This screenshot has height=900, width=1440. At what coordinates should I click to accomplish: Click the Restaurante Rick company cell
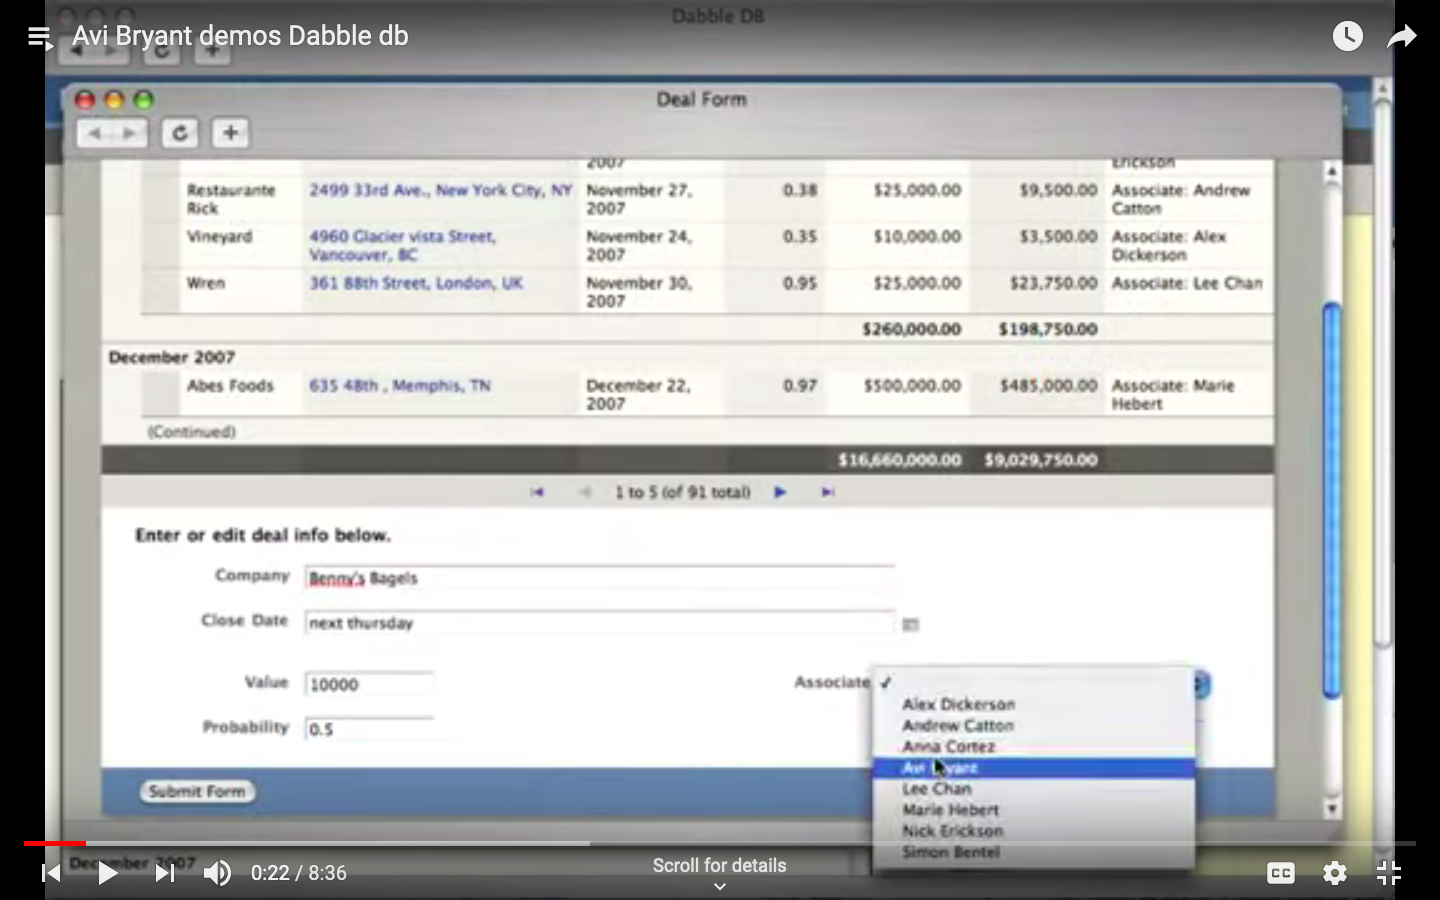[x=230, y=199]
